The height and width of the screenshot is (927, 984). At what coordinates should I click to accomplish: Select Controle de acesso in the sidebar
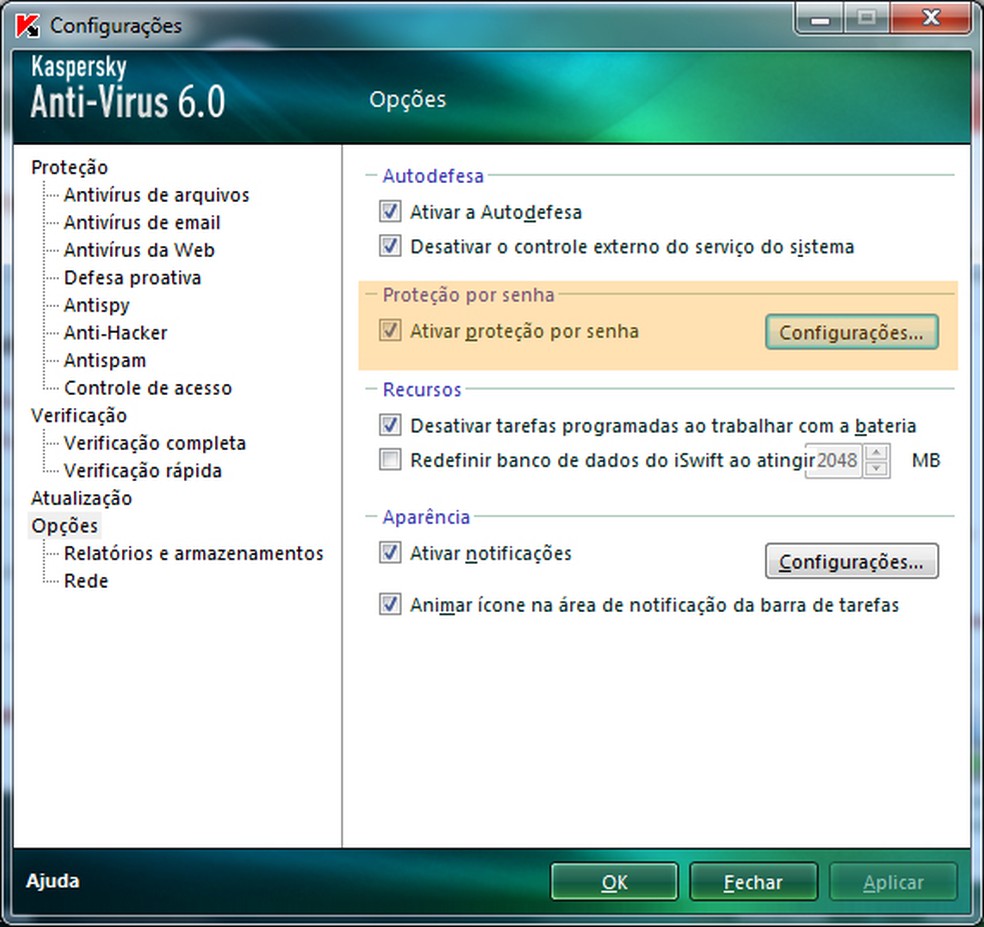click(147, 387)
